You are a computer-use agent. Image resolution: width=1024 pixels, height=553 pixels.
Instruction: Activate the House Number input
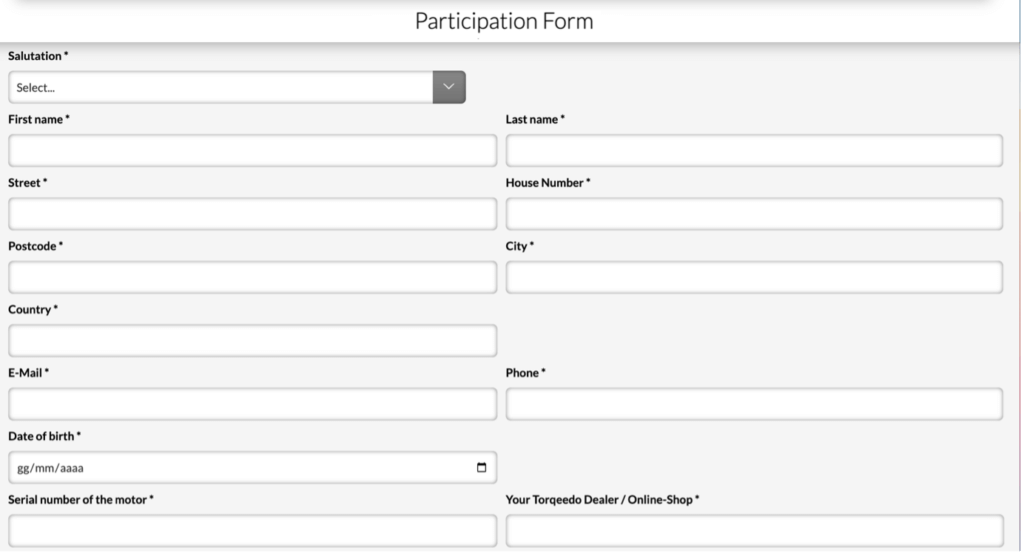coord(754,213)
